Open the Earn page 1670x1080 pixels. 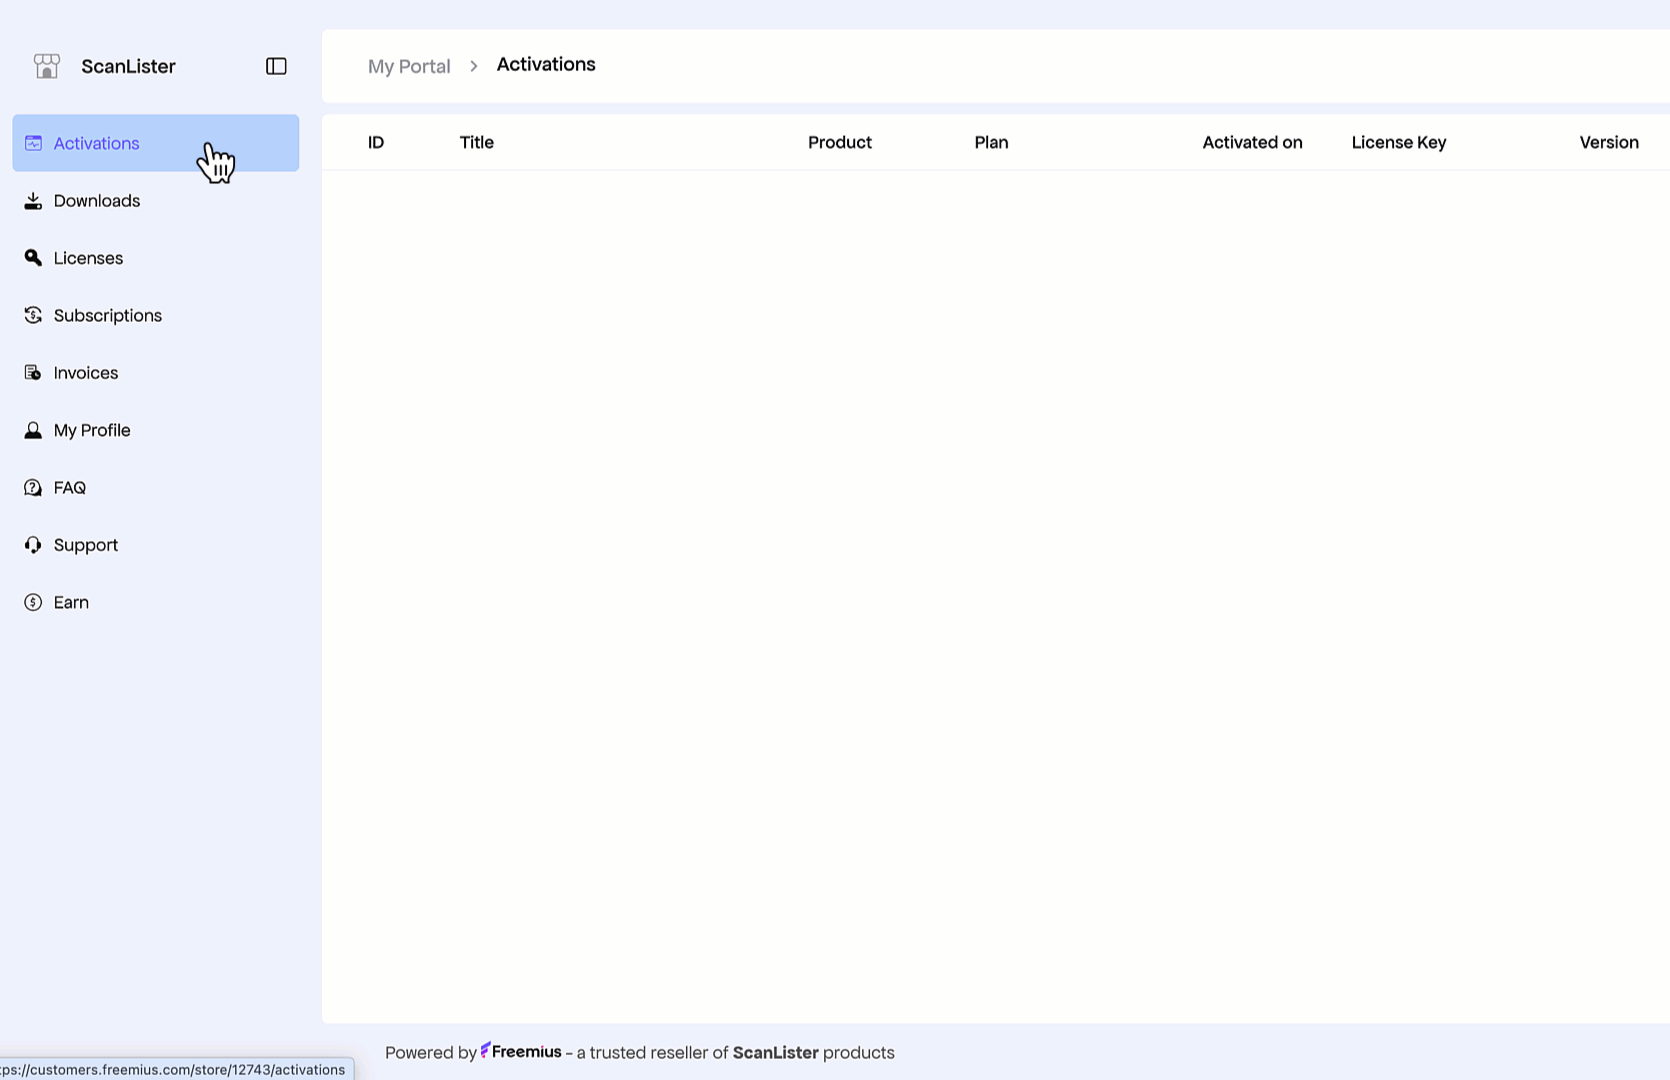point(156,602)
